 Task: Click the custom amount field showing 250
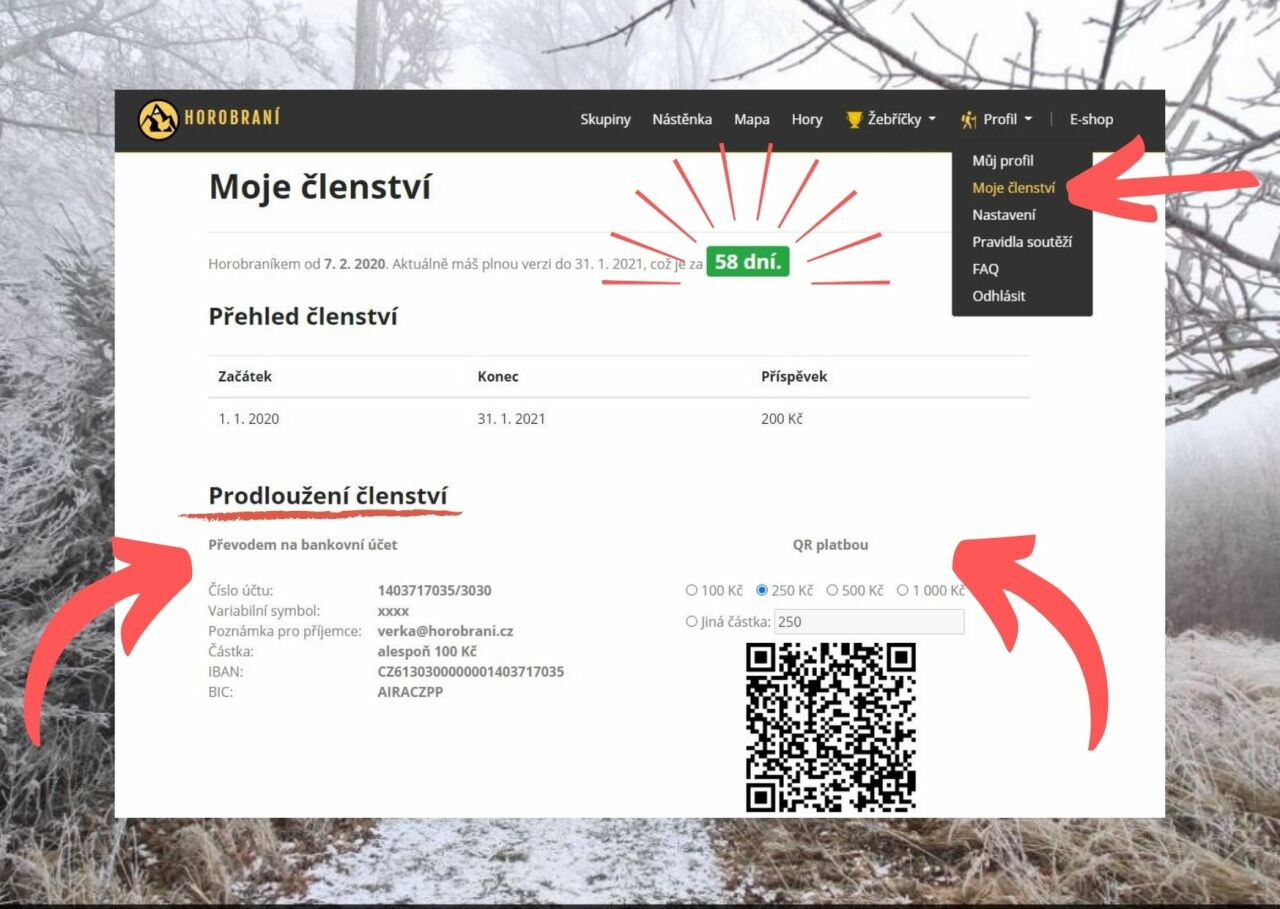click(869, 621)
